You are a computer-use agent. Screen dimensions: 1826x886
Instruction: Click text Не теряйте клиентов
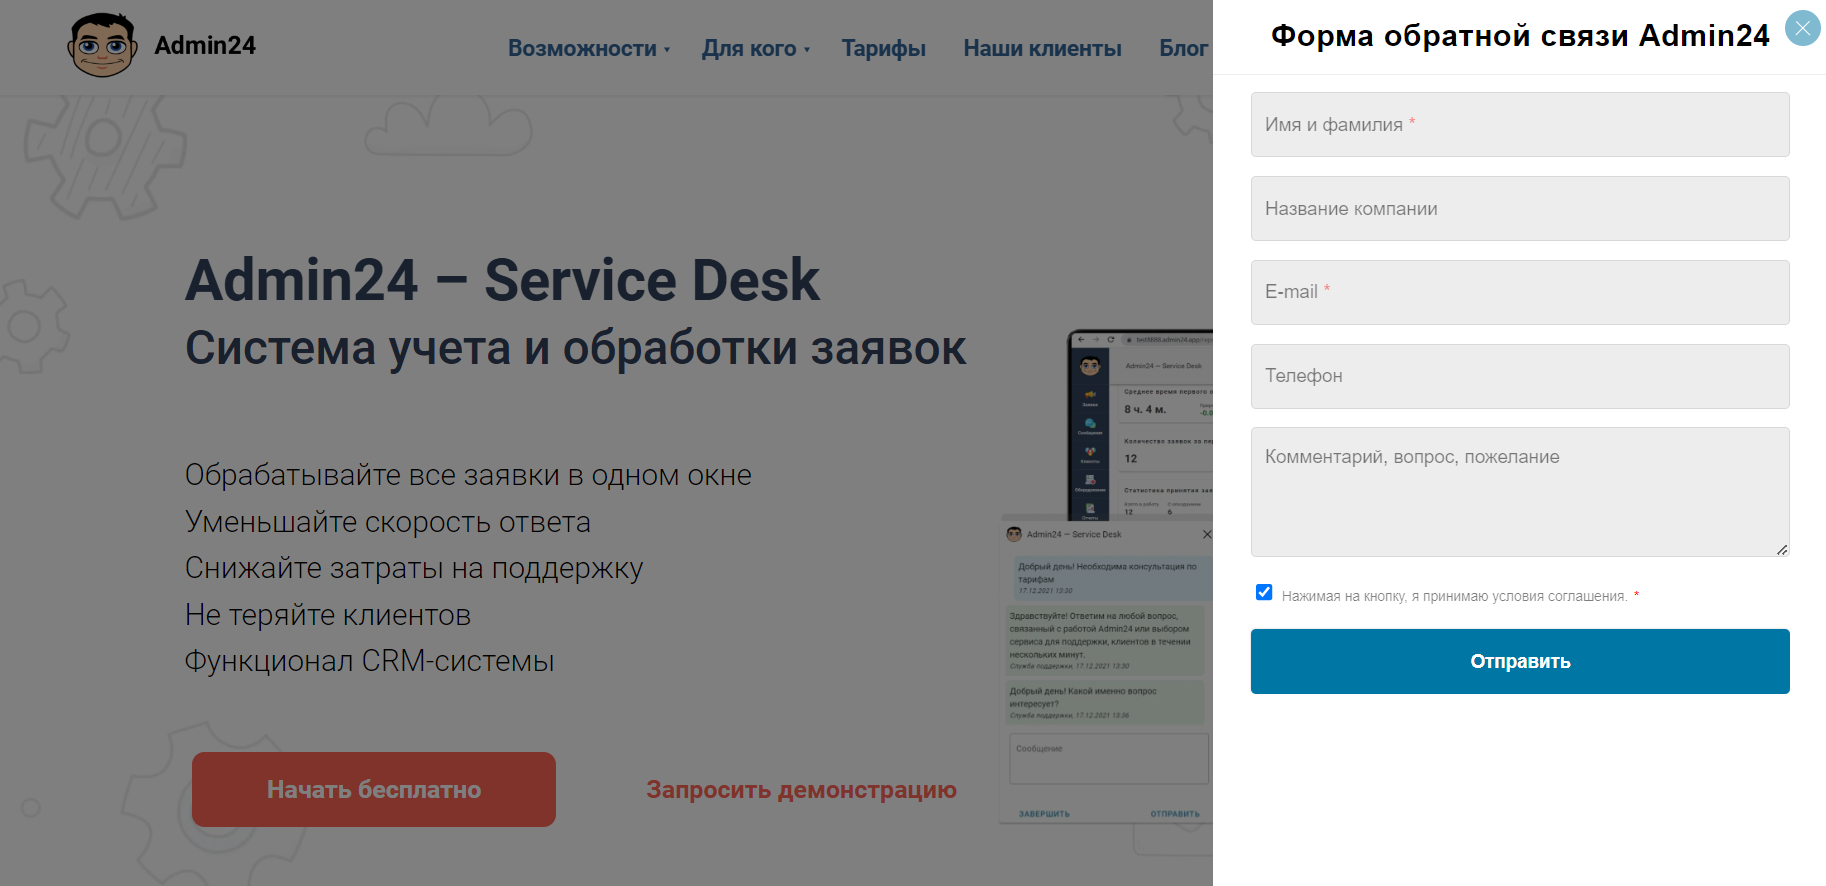coord(328,615)
